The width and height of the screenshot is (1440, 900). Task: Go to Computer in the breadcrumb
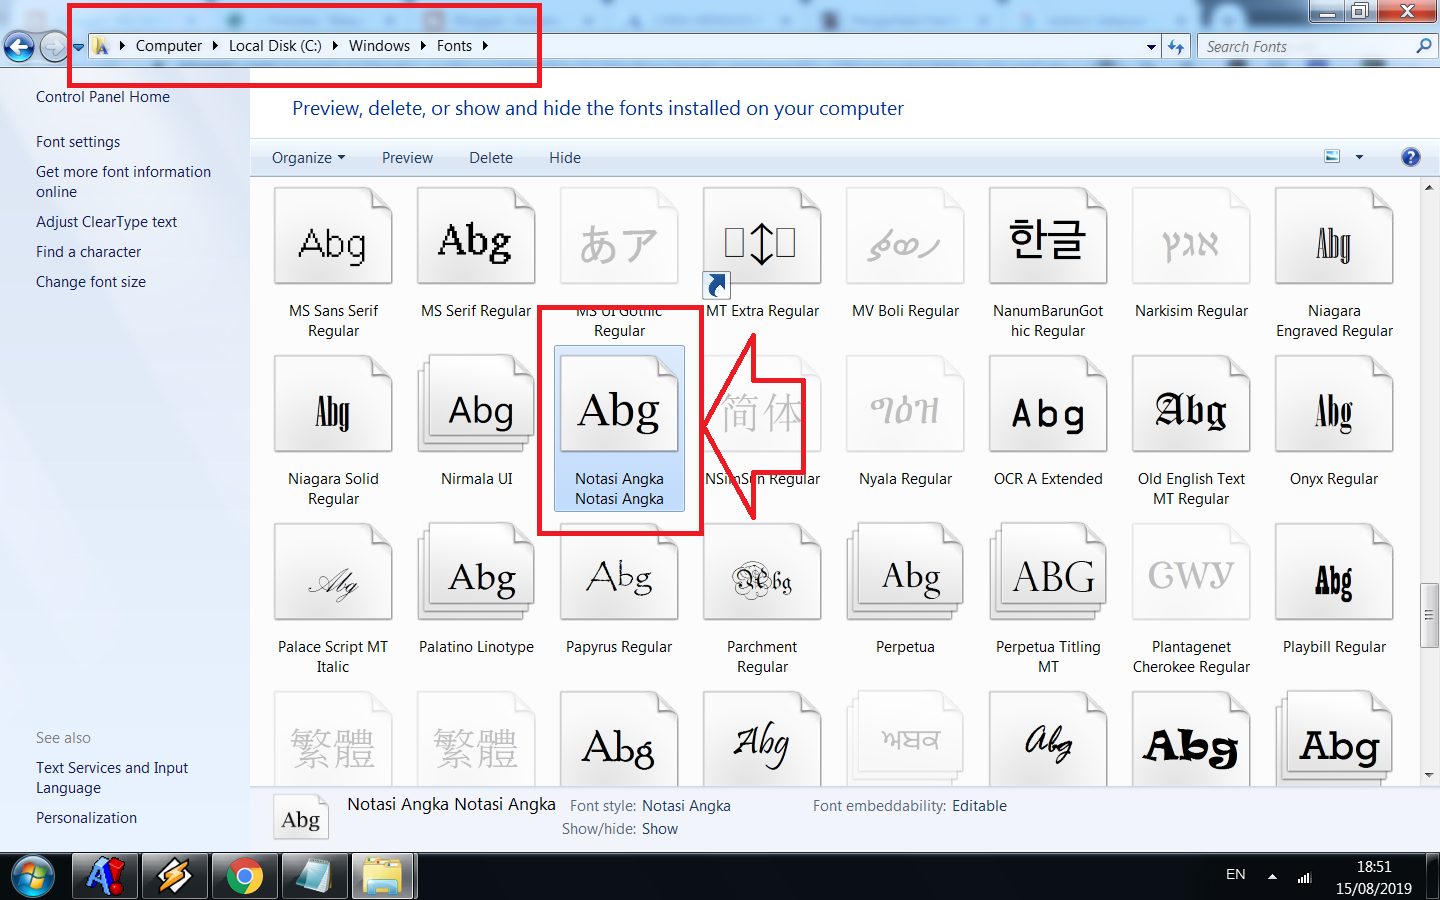tap(169, 46)
